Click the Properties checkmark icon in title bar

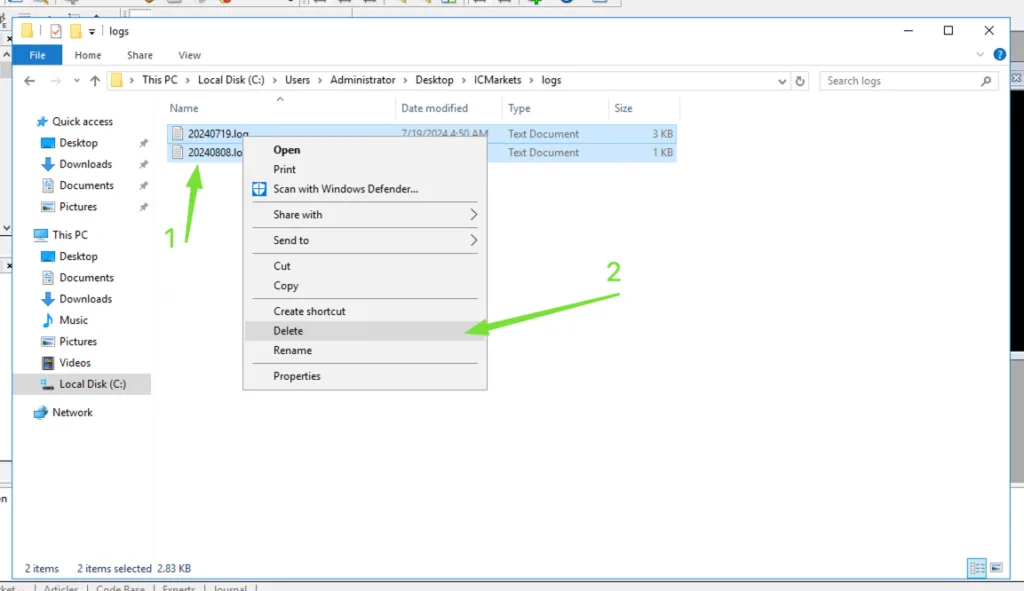(x=56, y=31)
